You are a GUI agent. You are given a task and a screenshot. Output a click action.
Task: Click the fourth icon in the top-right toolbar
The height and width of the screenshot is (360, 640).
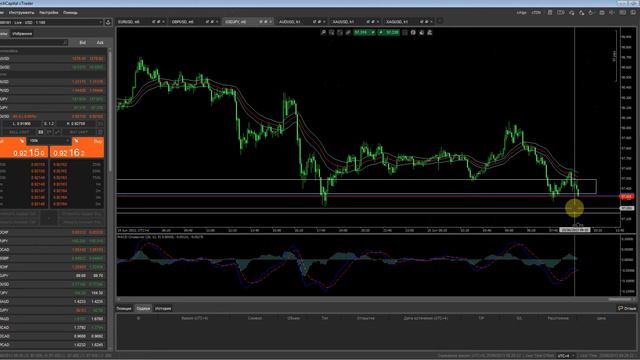point(581,13)
